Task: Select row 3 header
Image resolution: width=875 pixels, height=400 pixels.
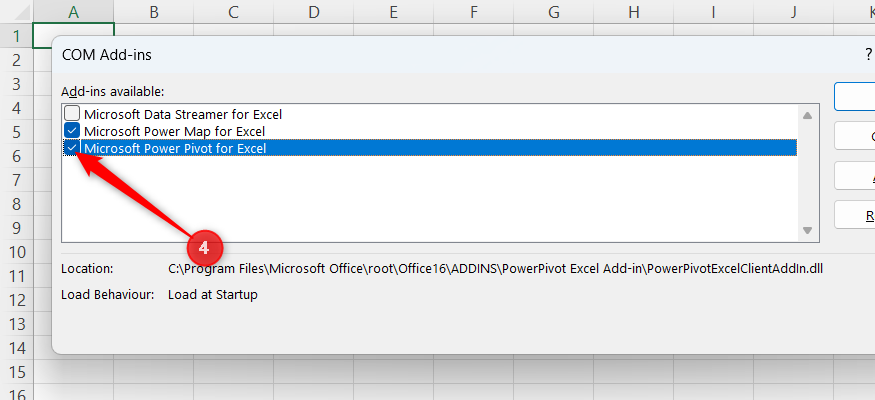Action: (16, 84)
